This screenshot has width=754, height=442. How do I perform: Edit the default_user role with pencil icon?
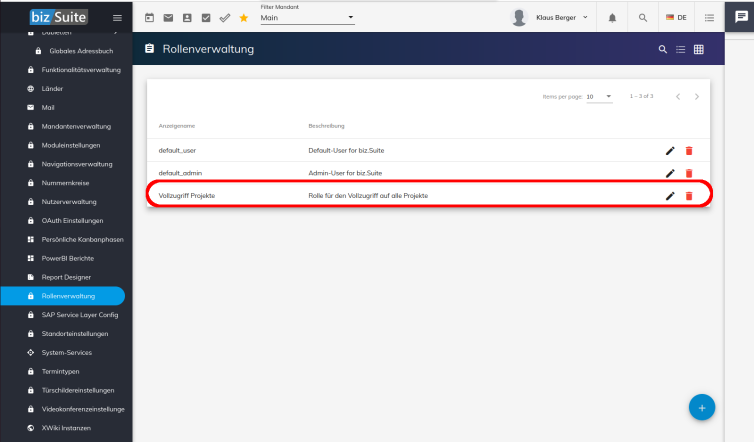click(670, 151)
